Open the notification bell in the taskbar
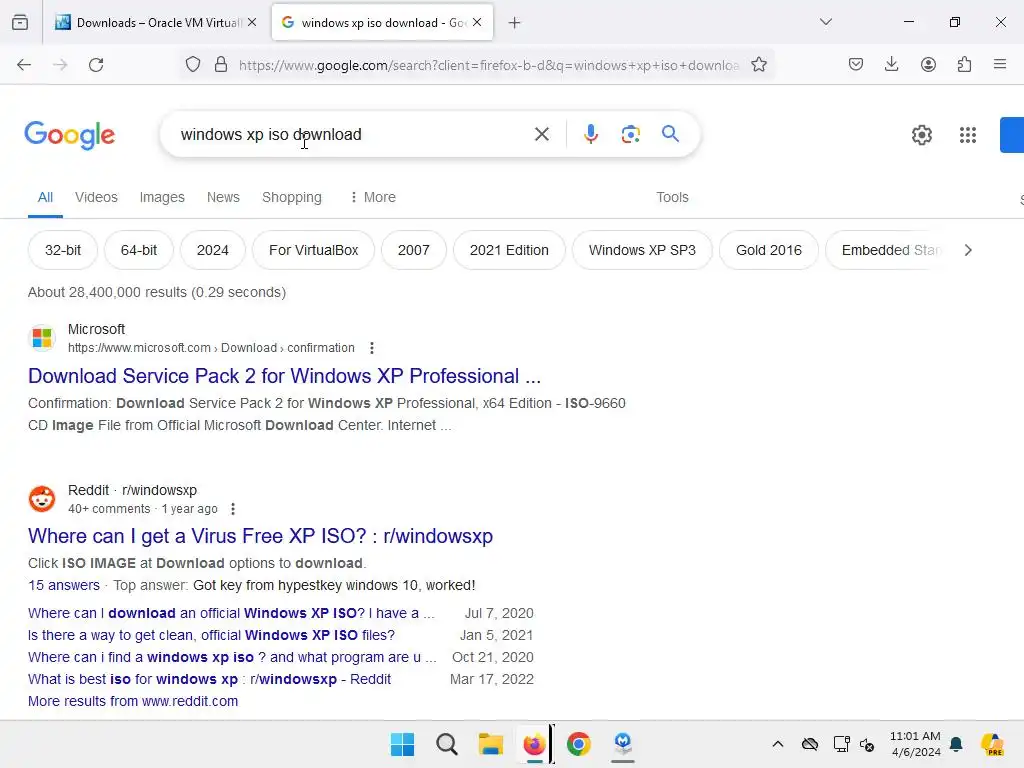Screen dimensions: 1024x768 [x=956, y=744]
